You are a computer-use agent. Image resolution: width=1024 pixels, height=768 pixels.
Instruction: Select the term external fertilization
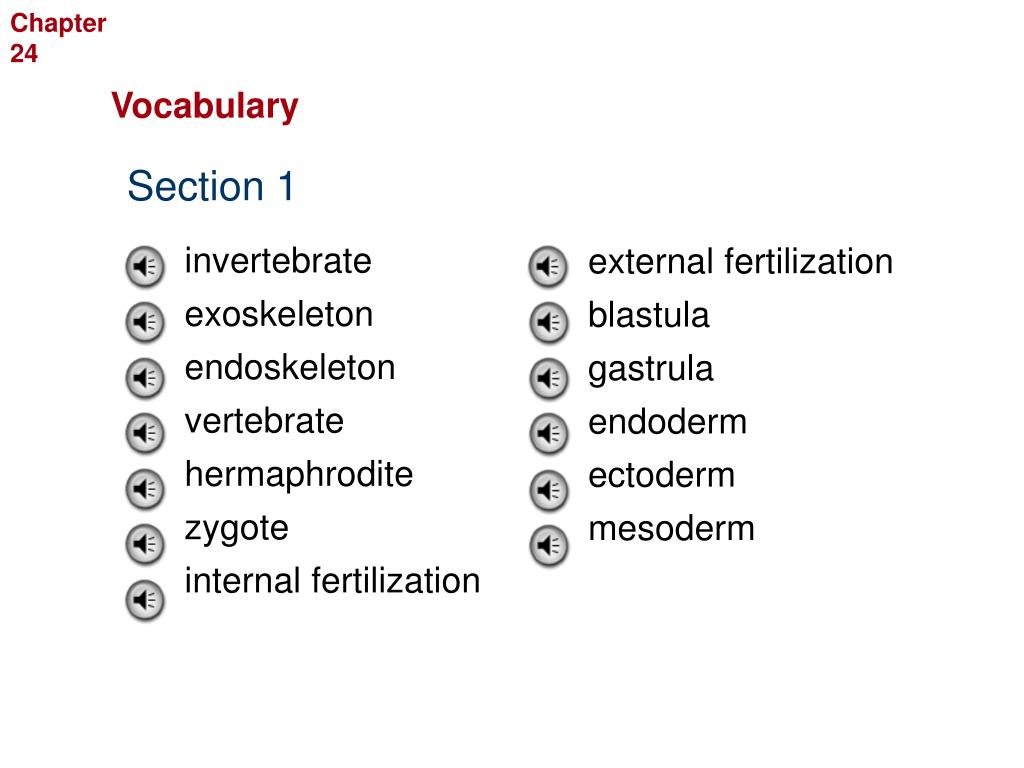click(740, 262)
